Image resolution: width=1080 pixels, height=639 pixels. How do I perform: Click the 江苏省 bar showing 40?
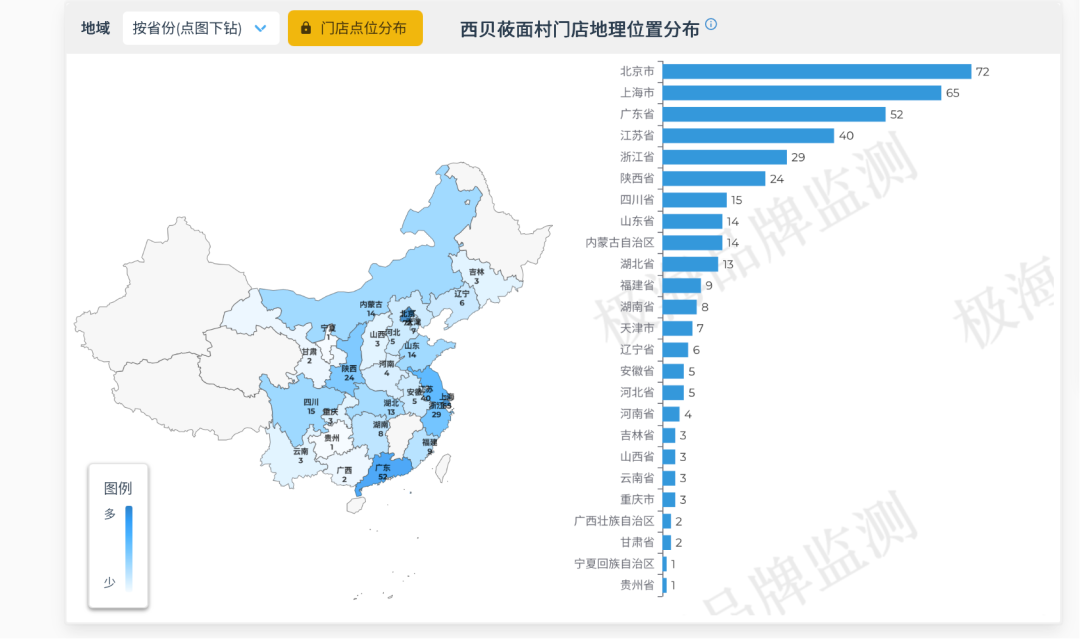point(748,136)
